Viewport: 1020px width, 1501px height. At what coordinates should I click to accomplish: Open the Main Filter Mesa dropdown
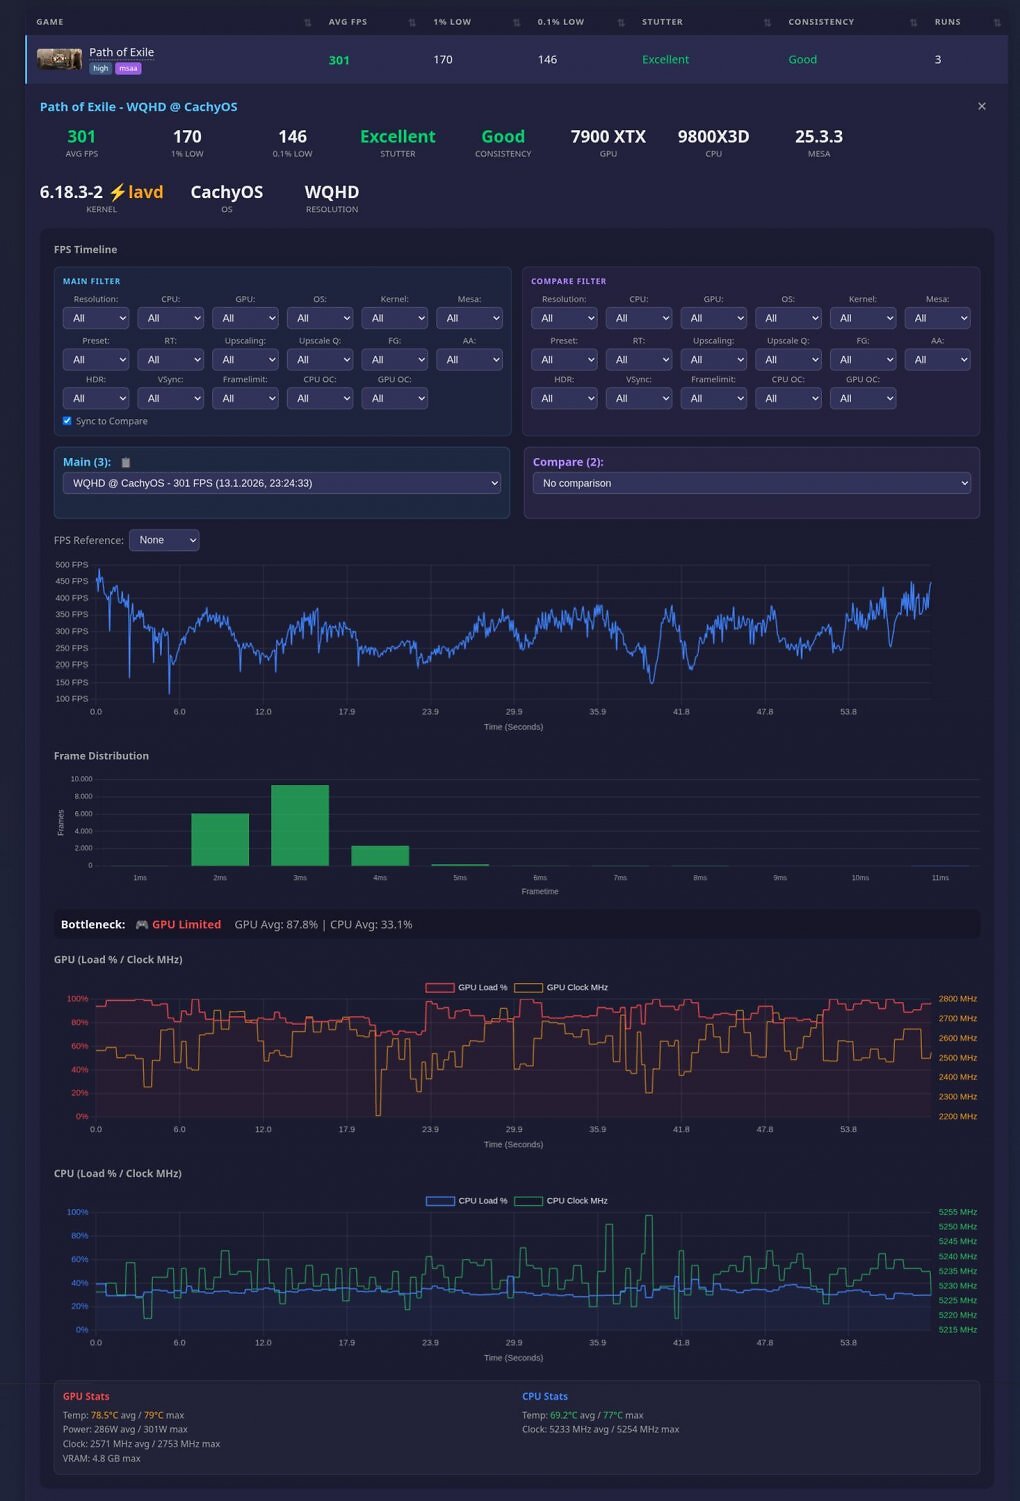469,318
